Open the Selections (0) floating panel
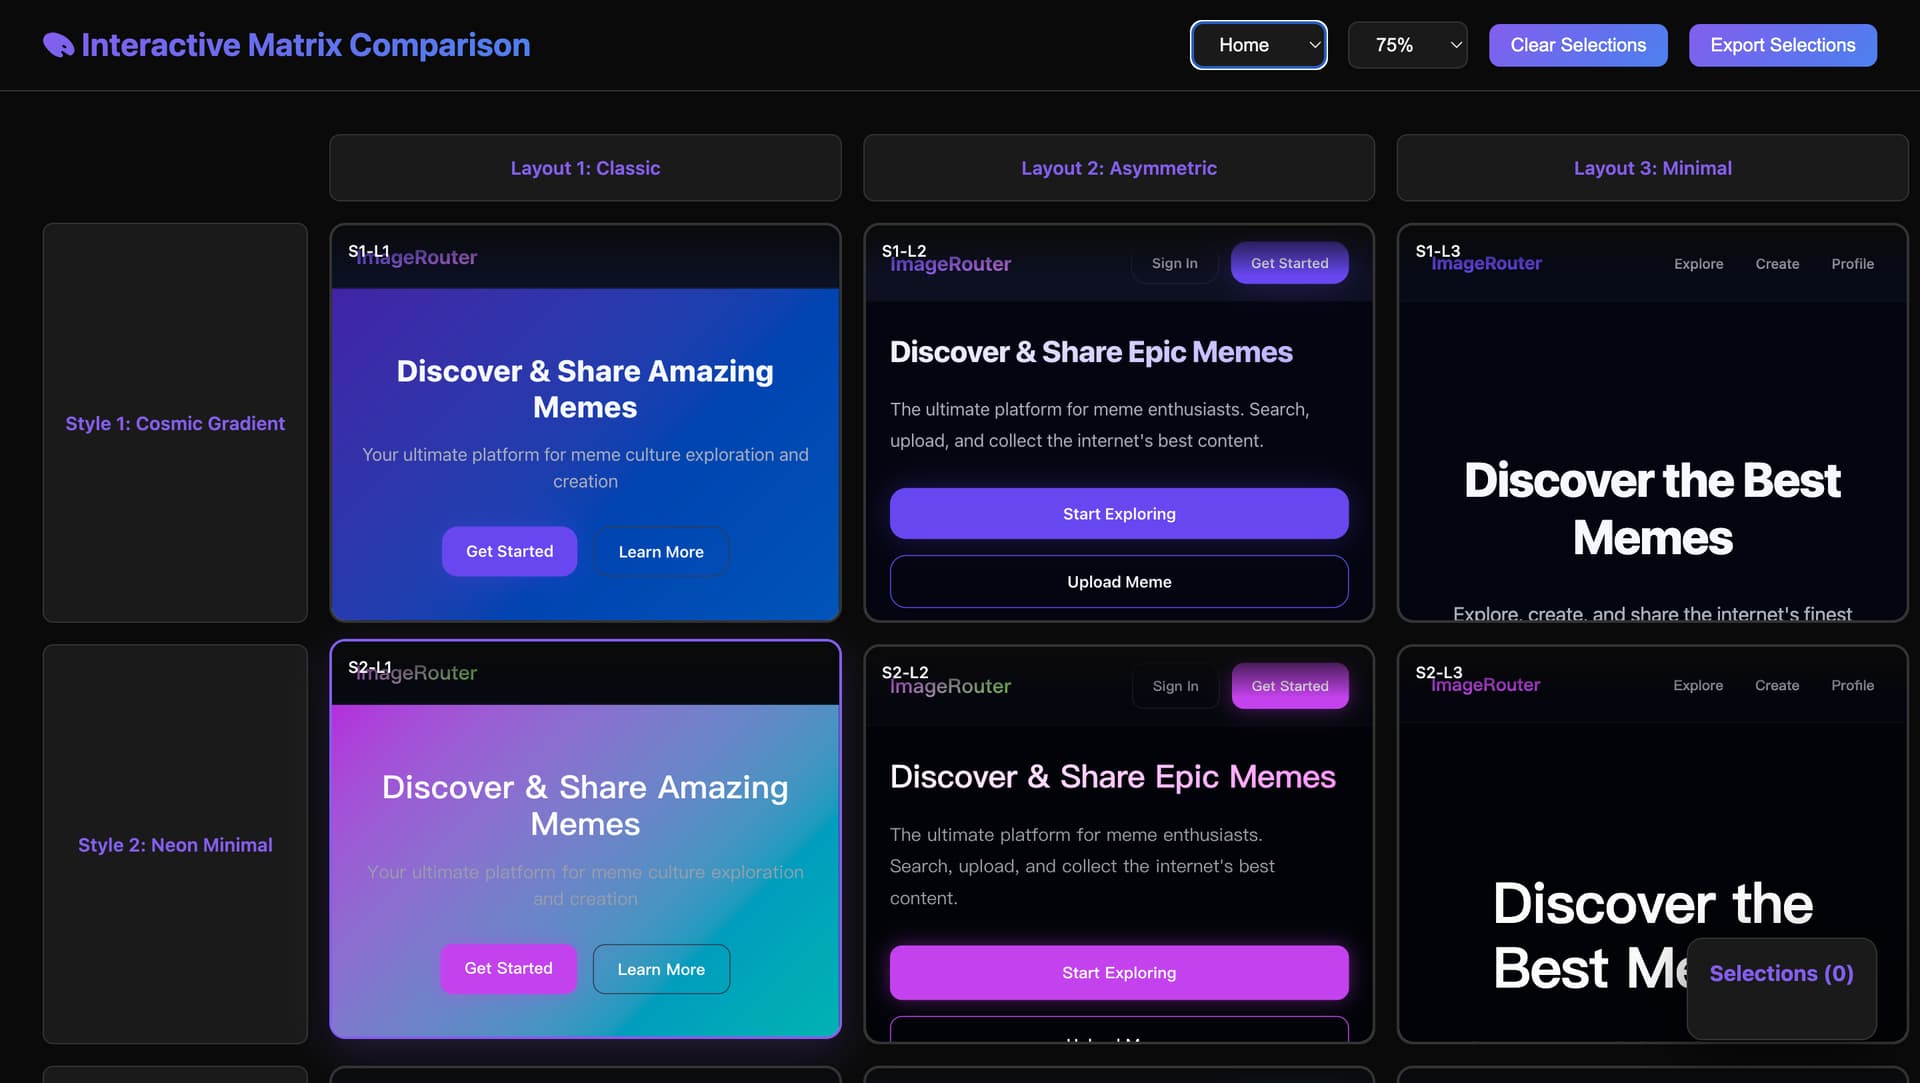The height and width of the screenshot is (1083, 1920). tap(1781, 974)
